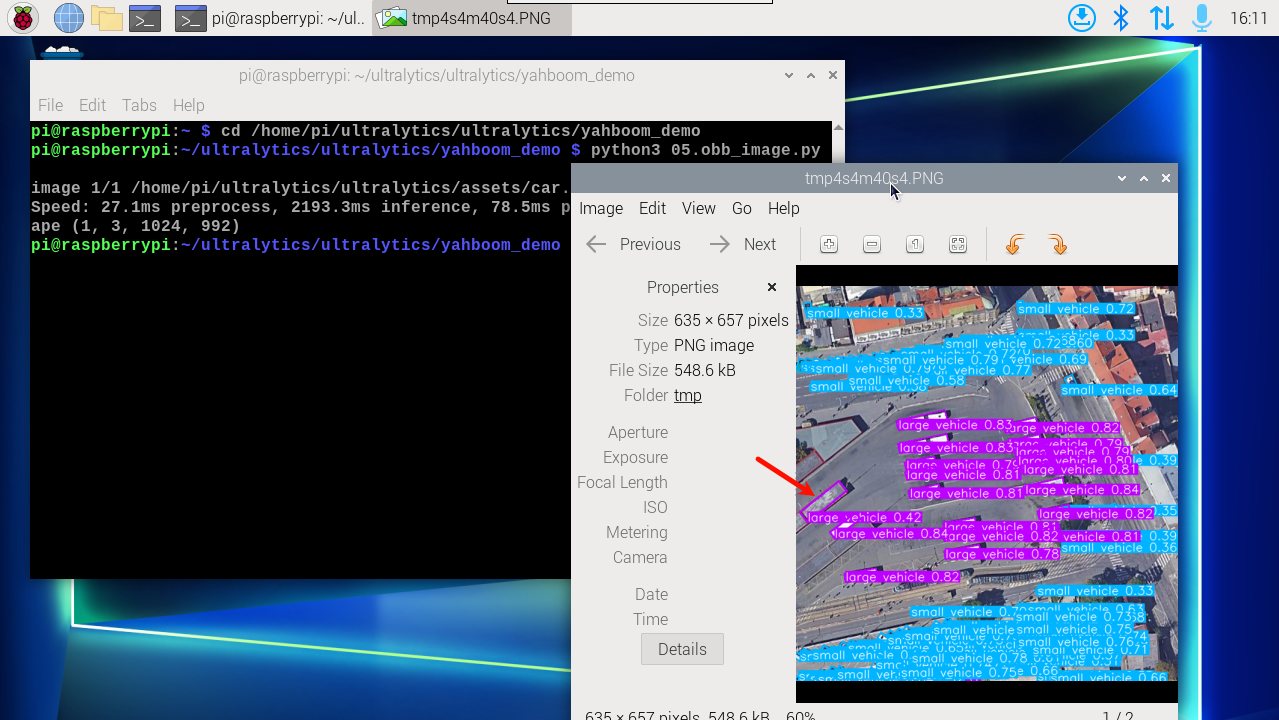Image resolution: width=1279 pixels, height=720 pixels.
Task: Rotate image clockwise
Action: point(1057,244)
